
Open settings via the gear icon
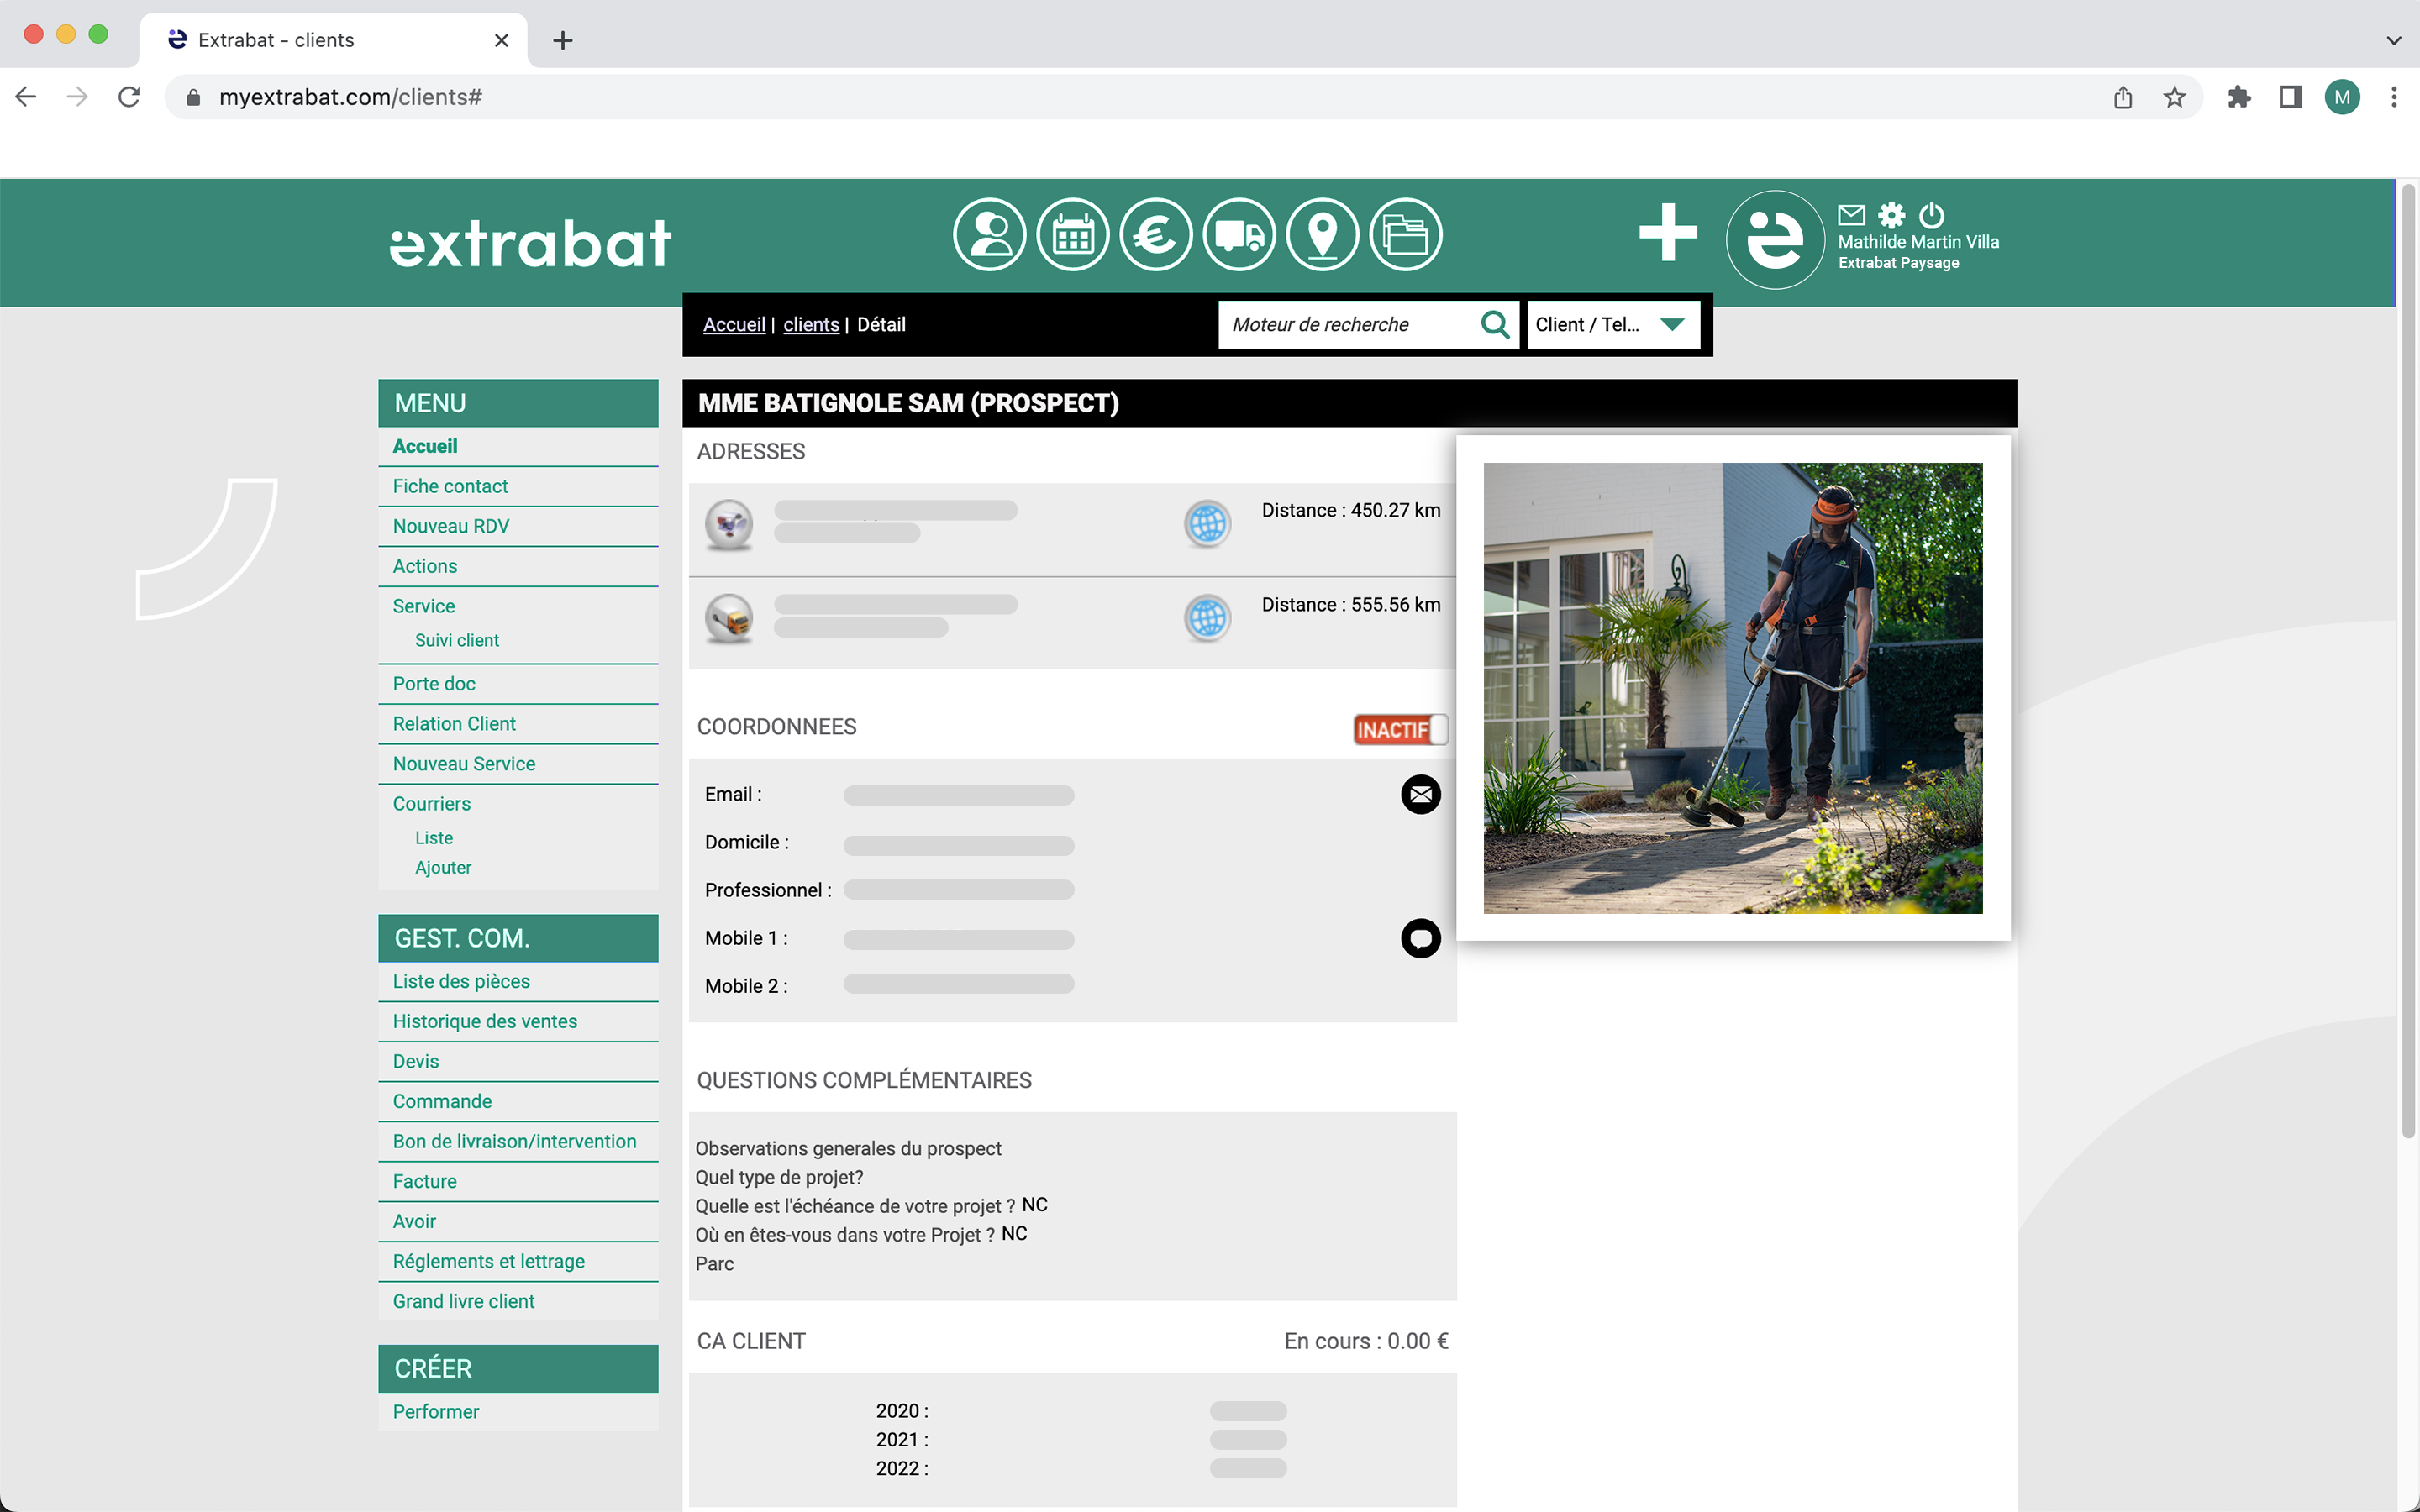coord(1892,213)
